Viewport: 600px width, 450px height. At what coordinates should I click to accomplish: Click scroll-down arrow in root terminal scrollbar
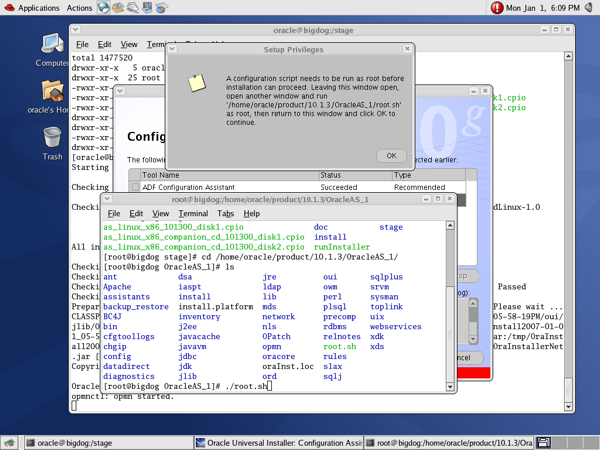coord(450,386)
